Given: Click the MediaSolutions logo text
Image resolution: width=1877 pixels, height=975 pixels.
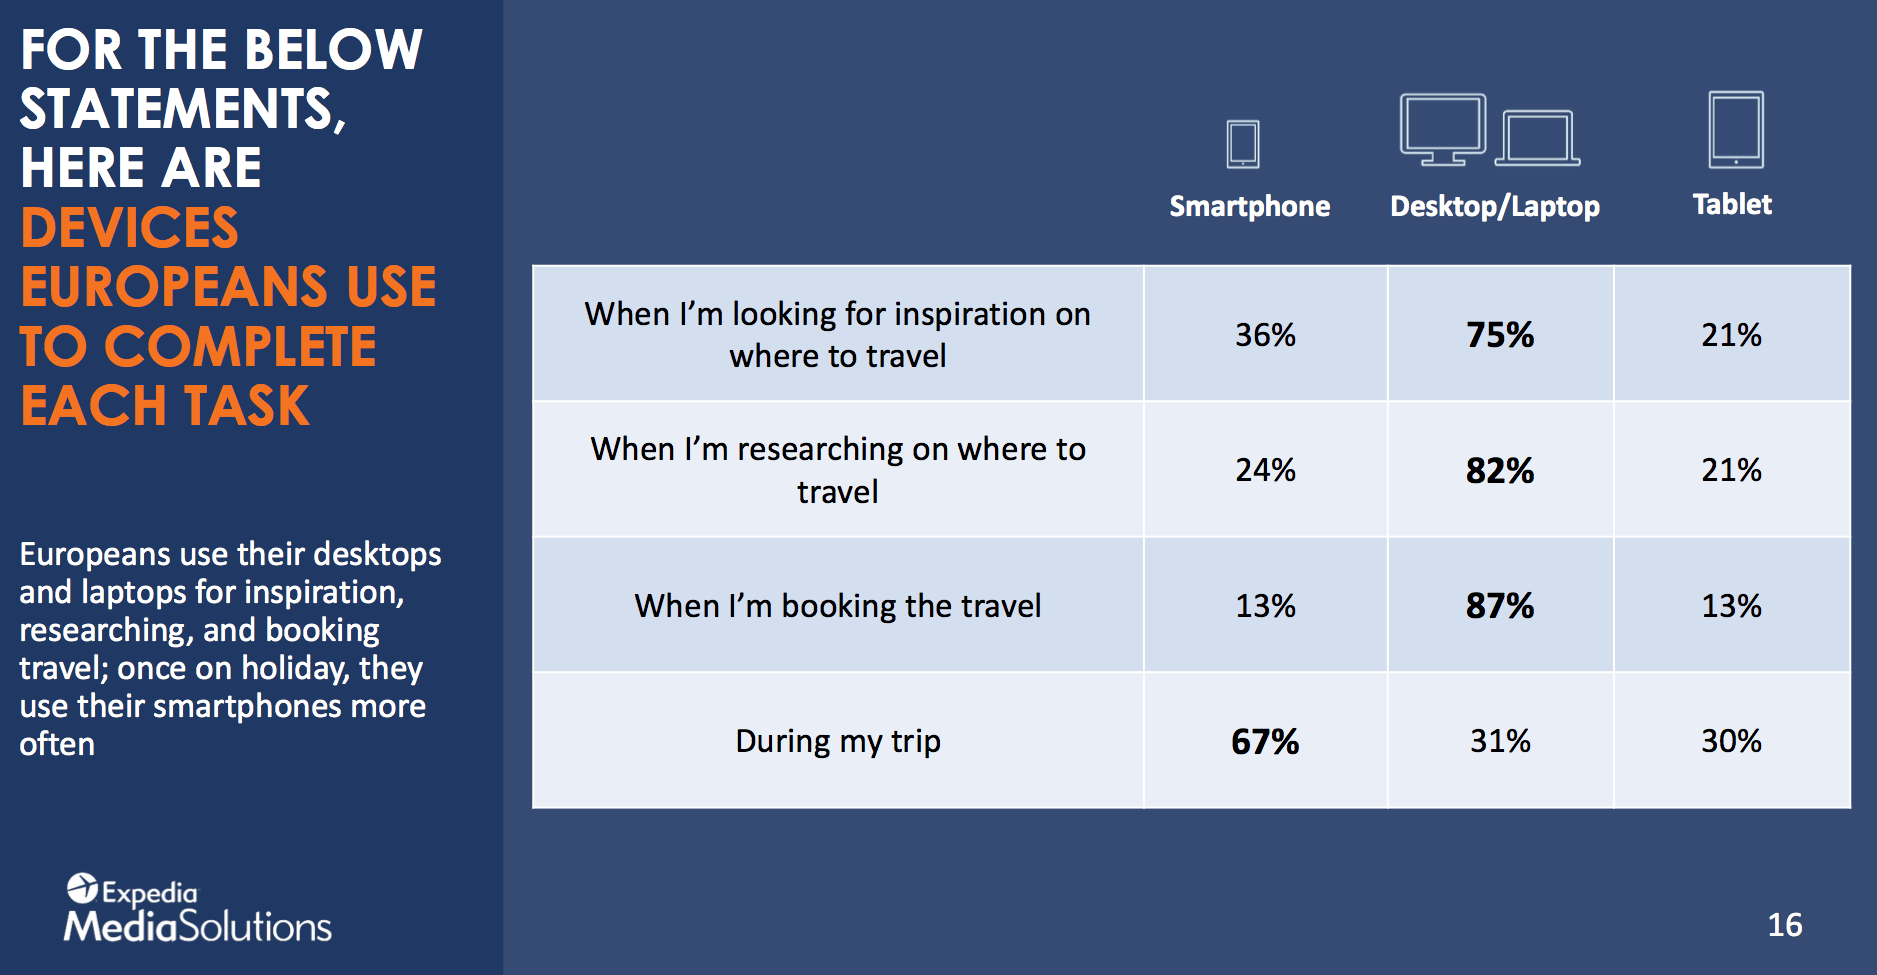Looking at the screenshot, I should point(198,927).
